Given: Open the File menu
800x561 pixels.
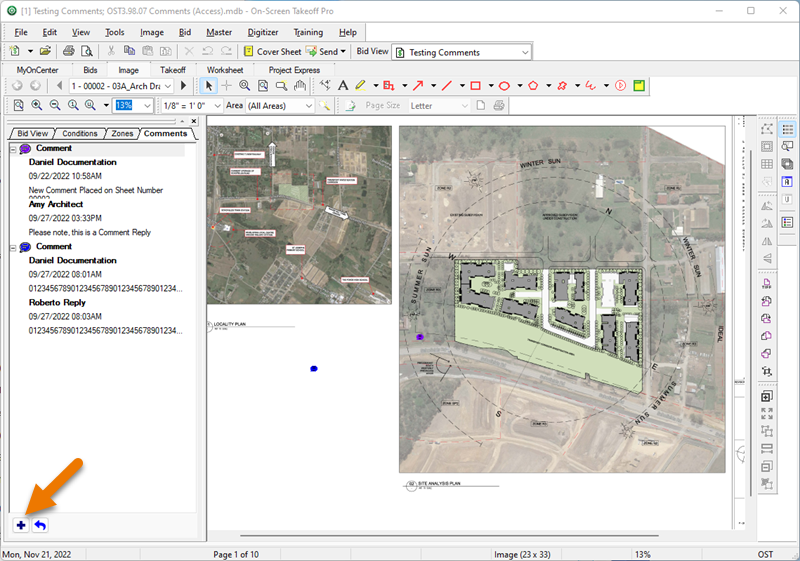Looking at the screenshot, I should coord(21,32).
